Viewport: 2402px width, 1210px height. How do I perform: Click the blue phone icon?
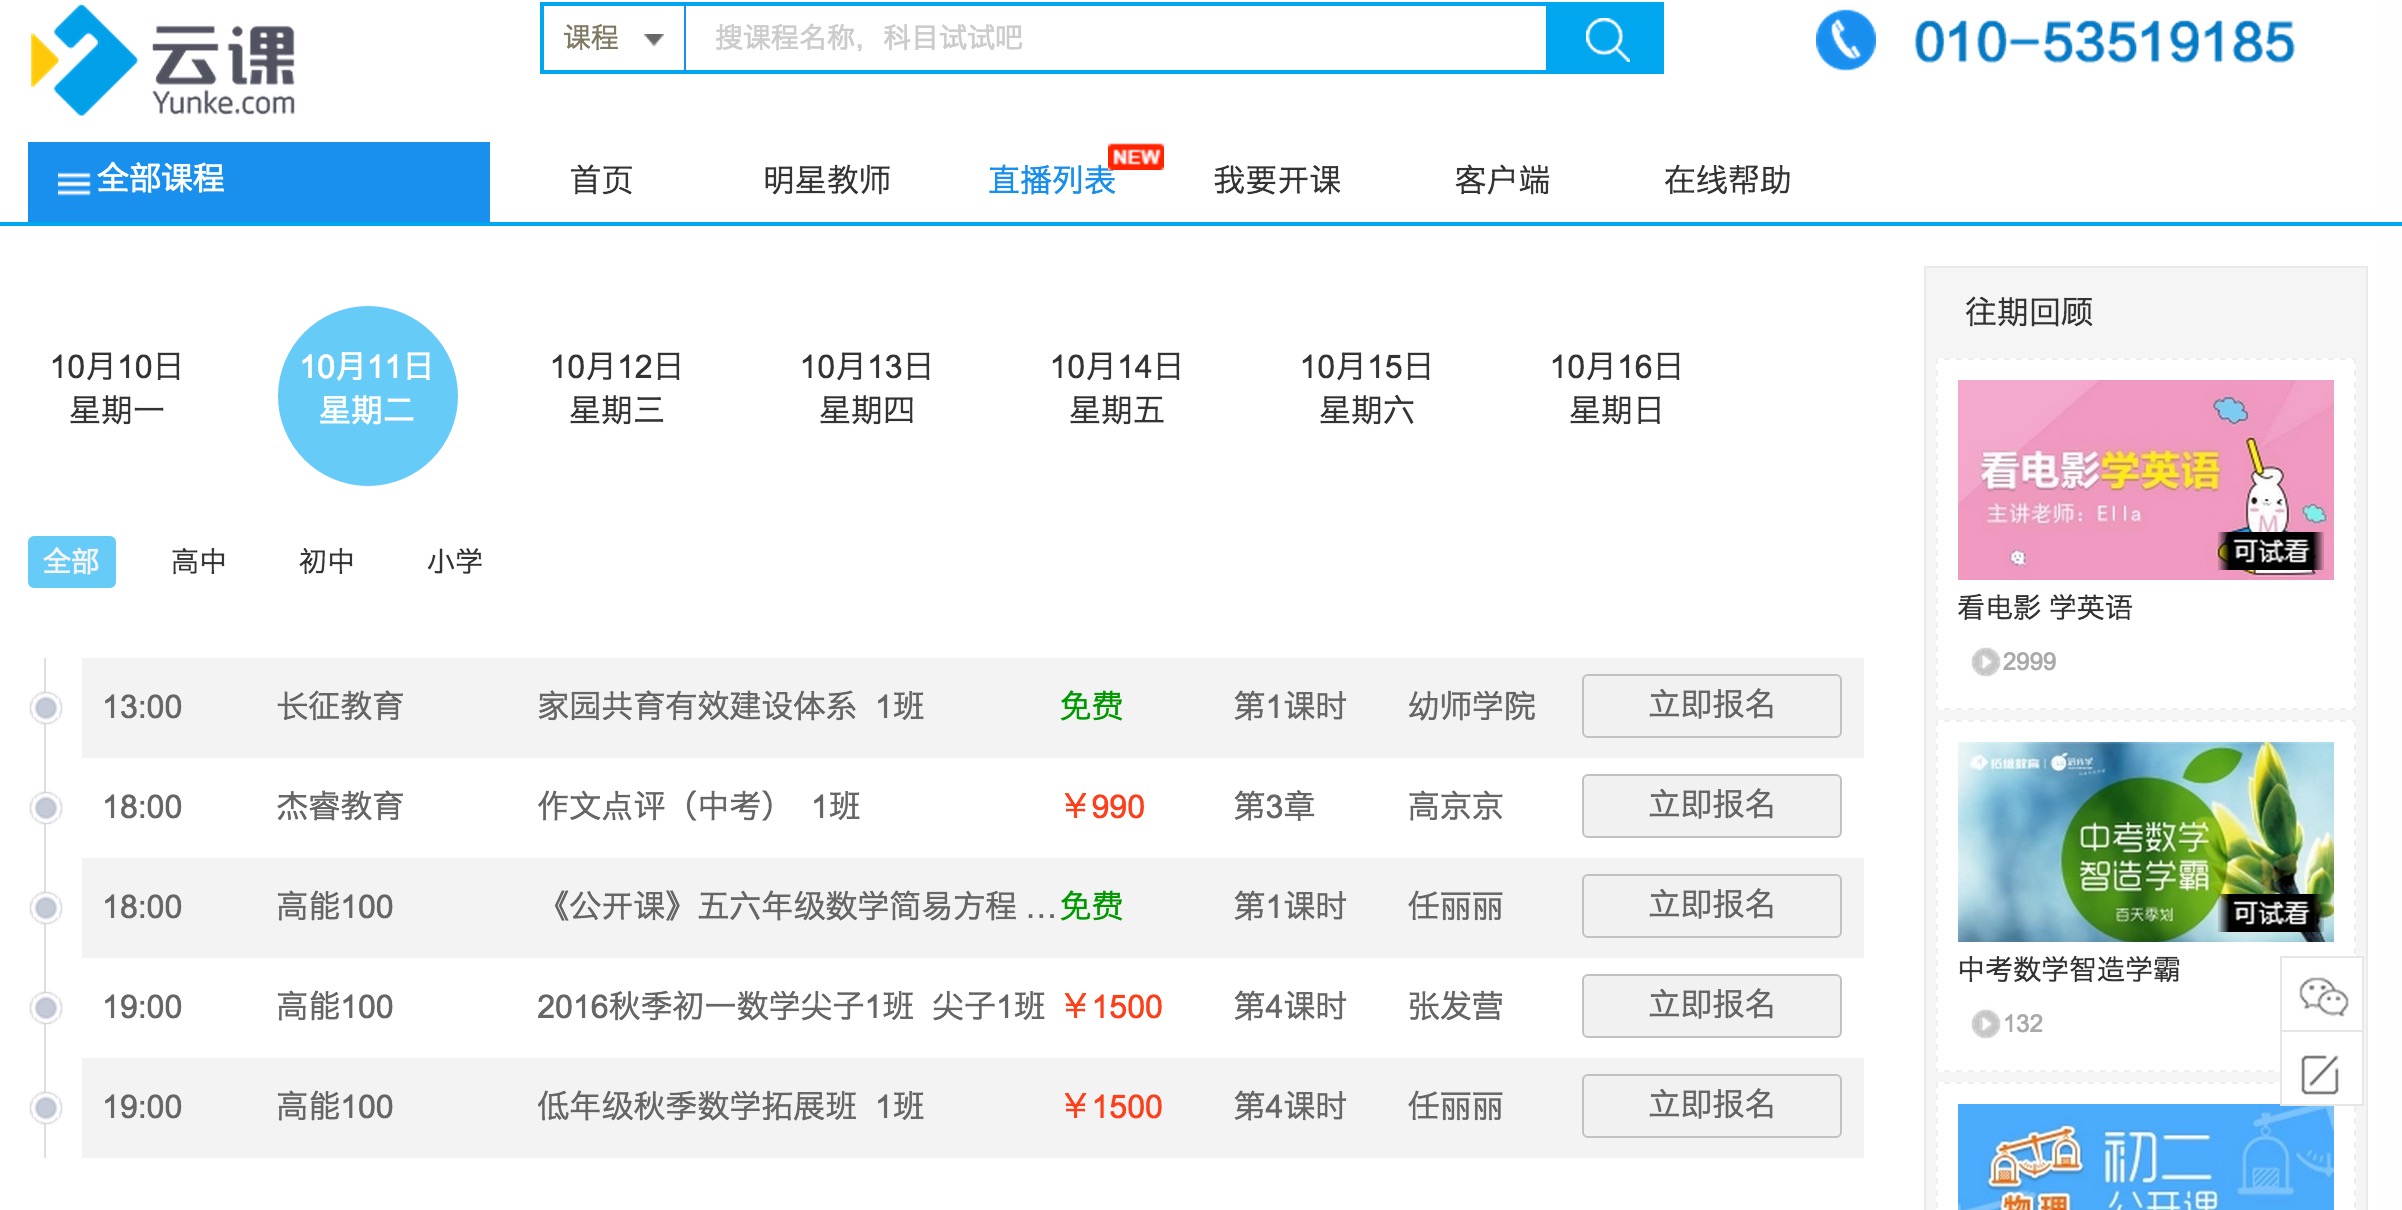tap(1845, 41)
